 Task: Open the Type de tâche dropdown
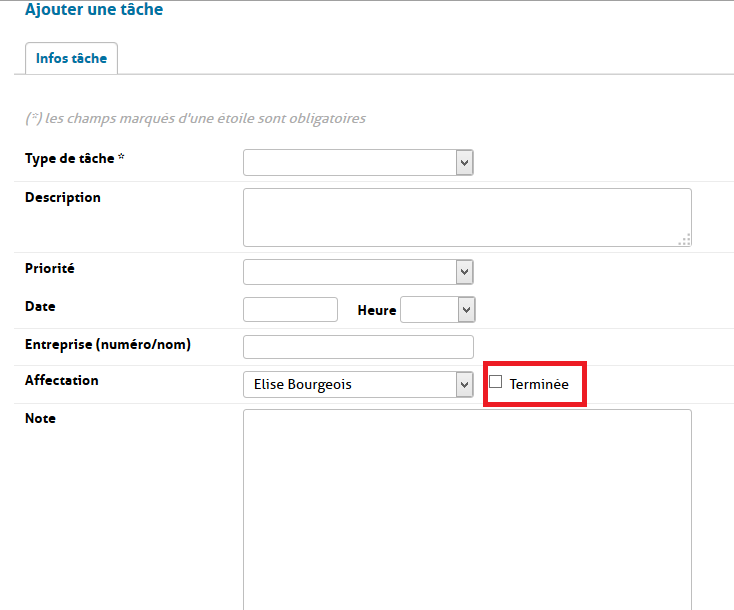(x=358, y=162)
